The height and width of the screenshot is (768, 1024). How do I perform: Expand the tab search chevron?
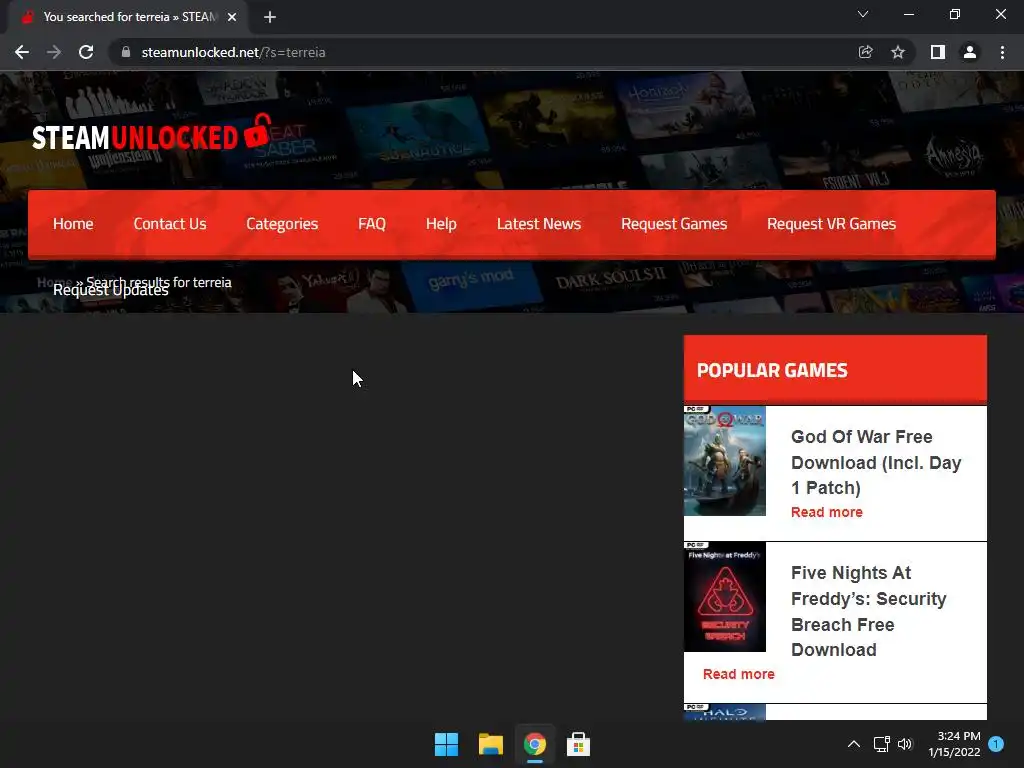click(863, 14)
